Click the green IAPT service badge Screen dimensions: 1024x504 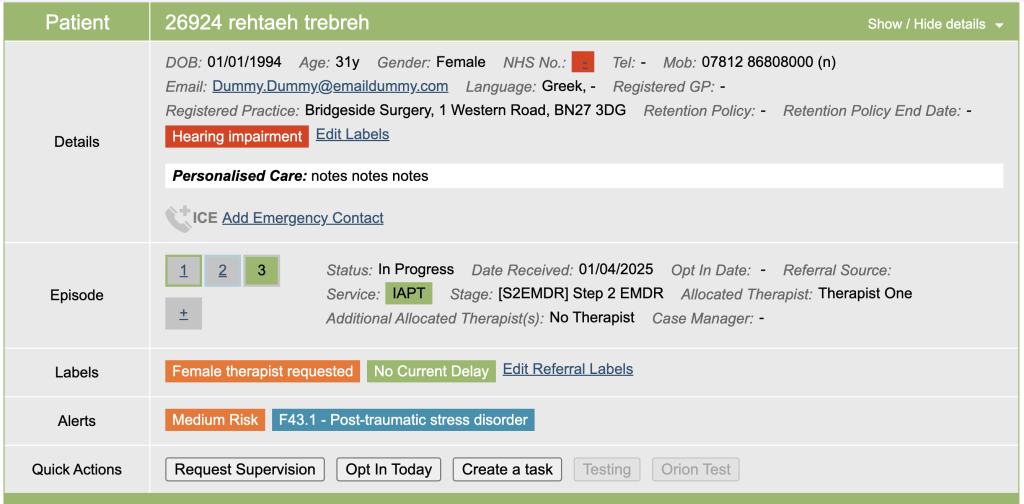point(410,294)
